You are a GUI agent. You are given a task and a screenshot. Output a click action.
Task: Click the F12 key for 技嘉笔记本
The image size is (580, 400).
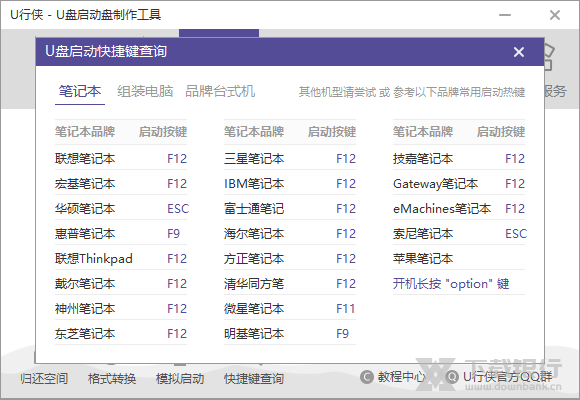[515, 159]
